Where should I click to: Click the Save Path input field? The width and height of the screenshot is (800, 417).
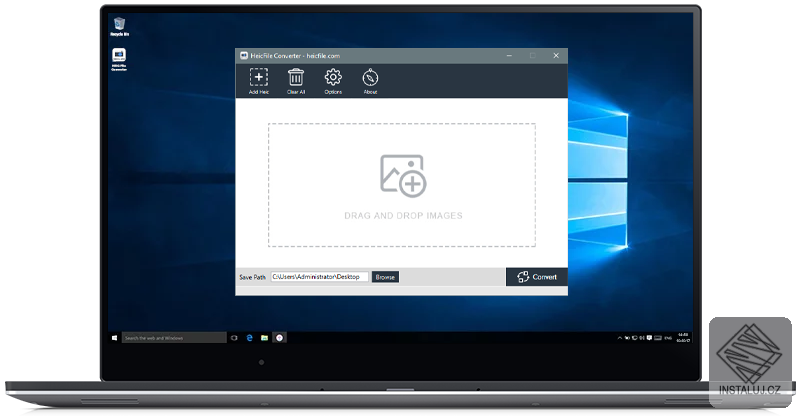tap(319, 277)
